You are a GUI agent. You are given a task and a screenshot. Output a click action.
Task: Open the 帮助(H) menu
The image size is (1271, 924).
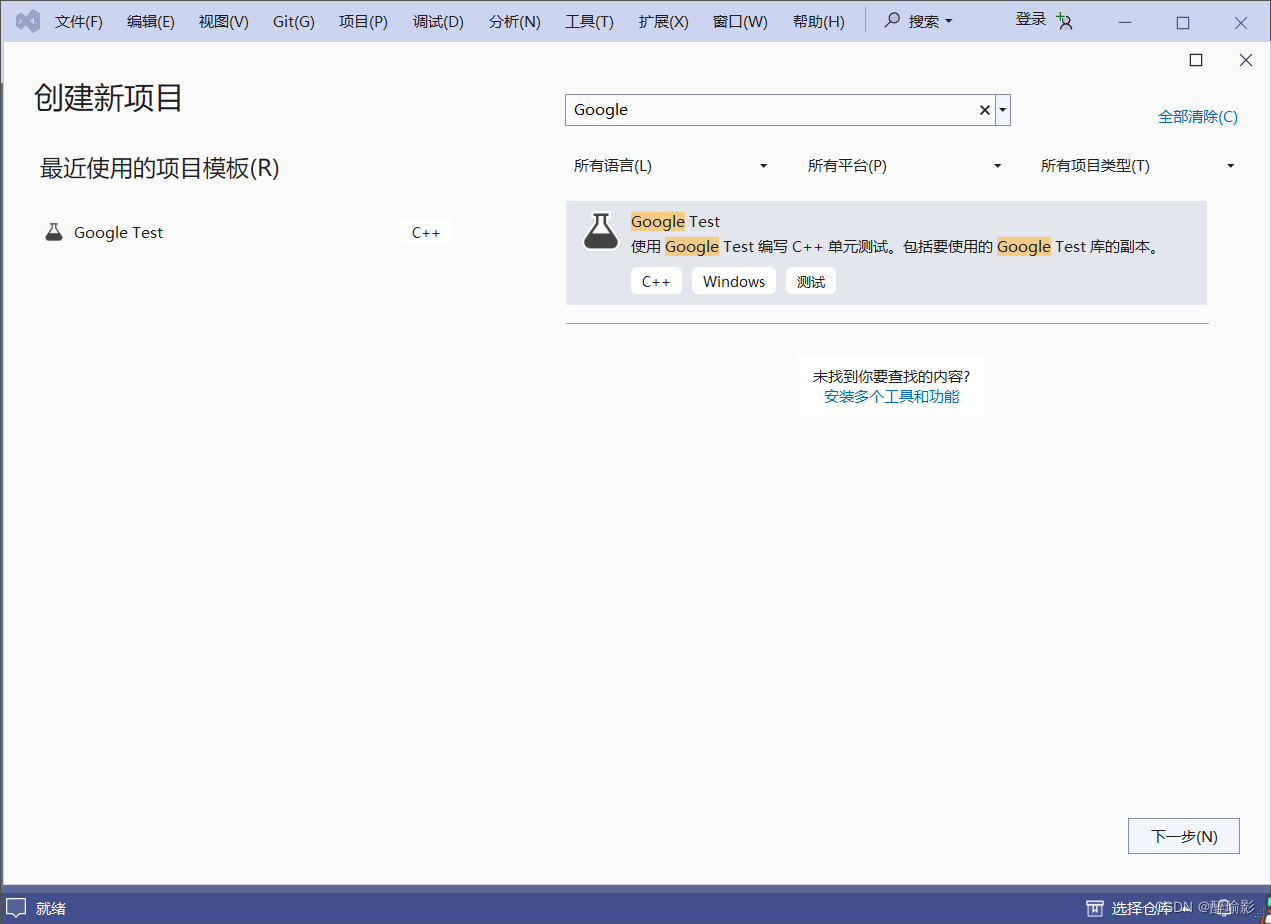(819, 22)
